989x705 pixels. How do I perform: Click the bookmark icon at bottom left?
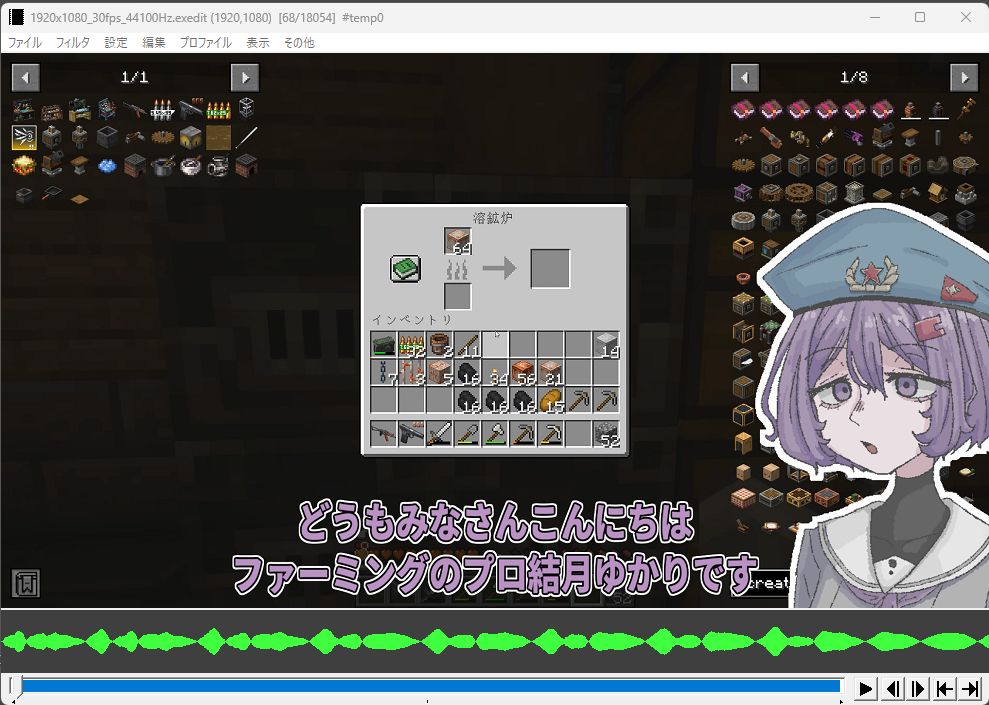[26, 583]
